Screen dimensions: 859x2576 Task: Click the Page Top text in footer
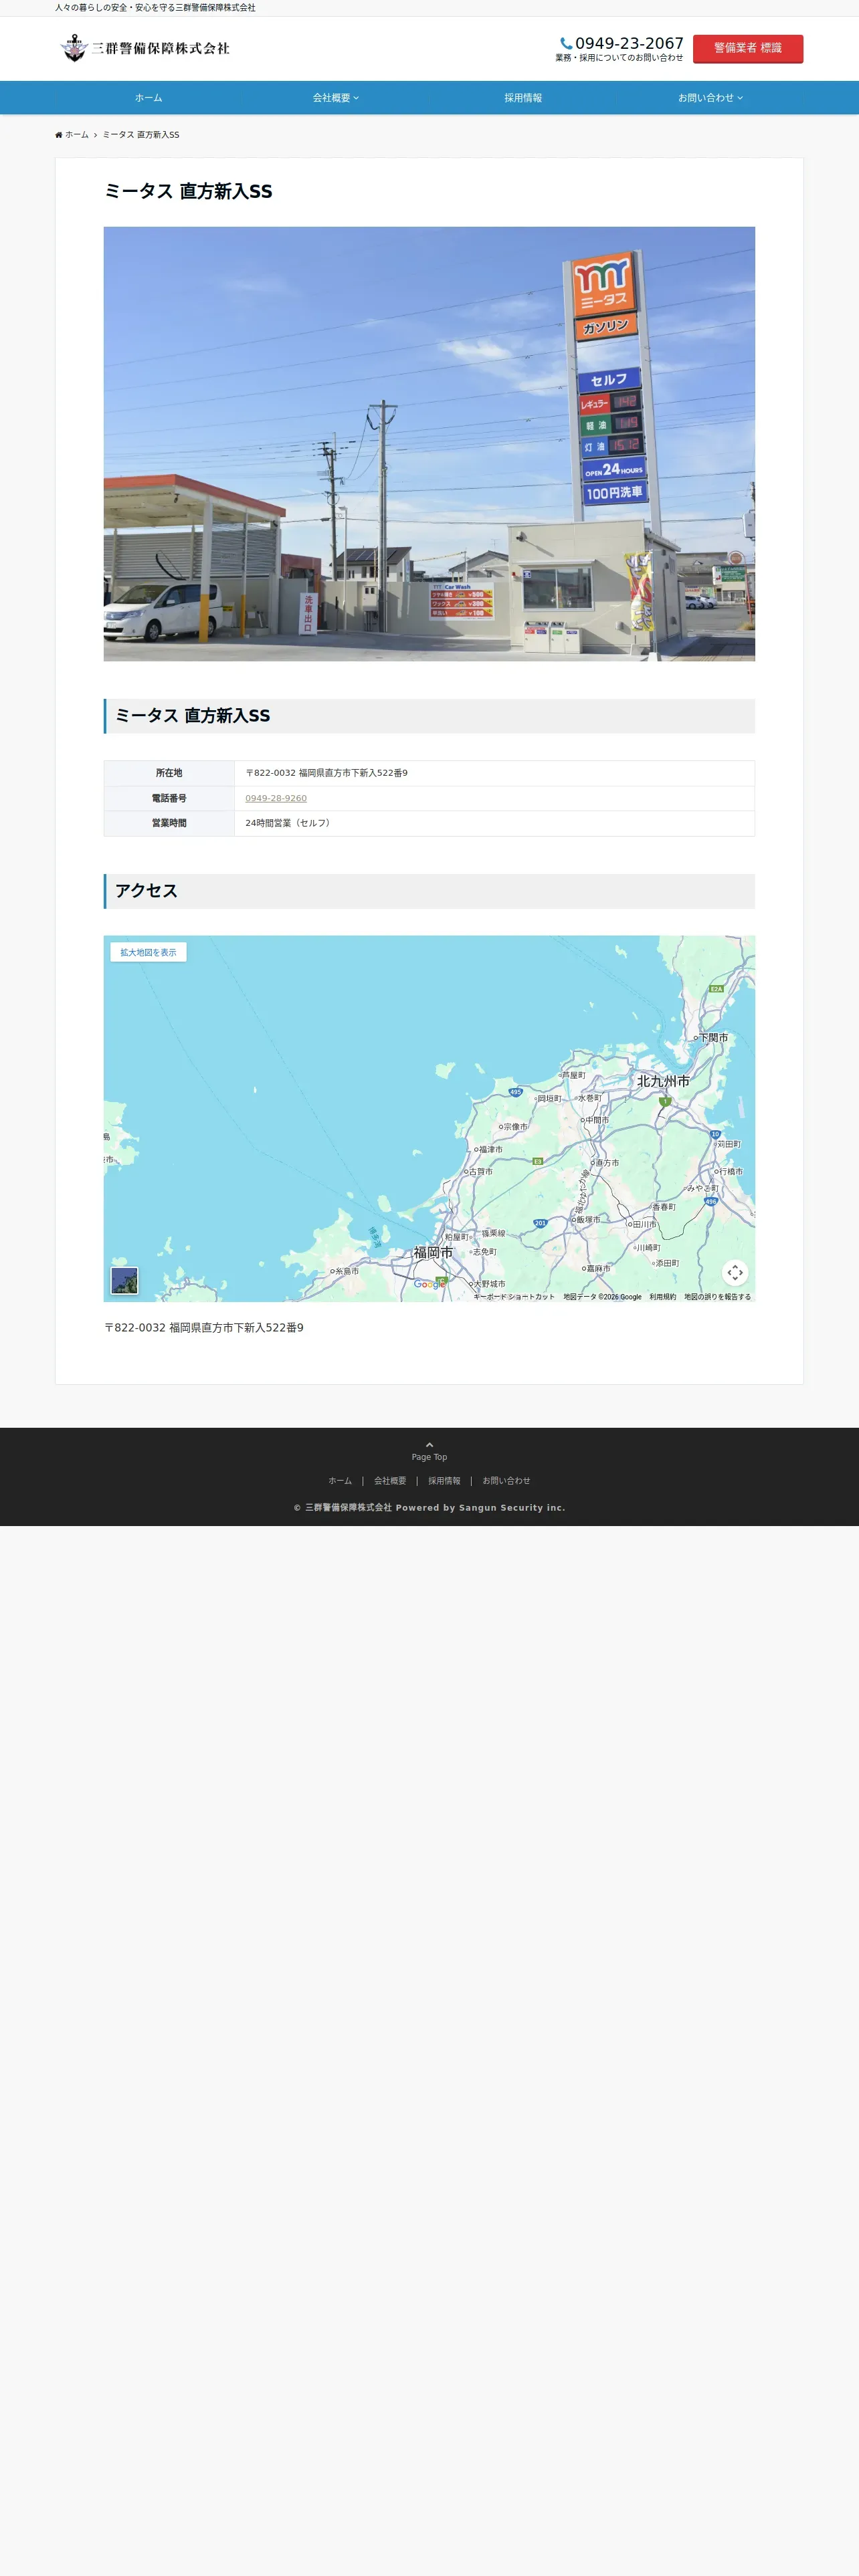(429, 1457)
